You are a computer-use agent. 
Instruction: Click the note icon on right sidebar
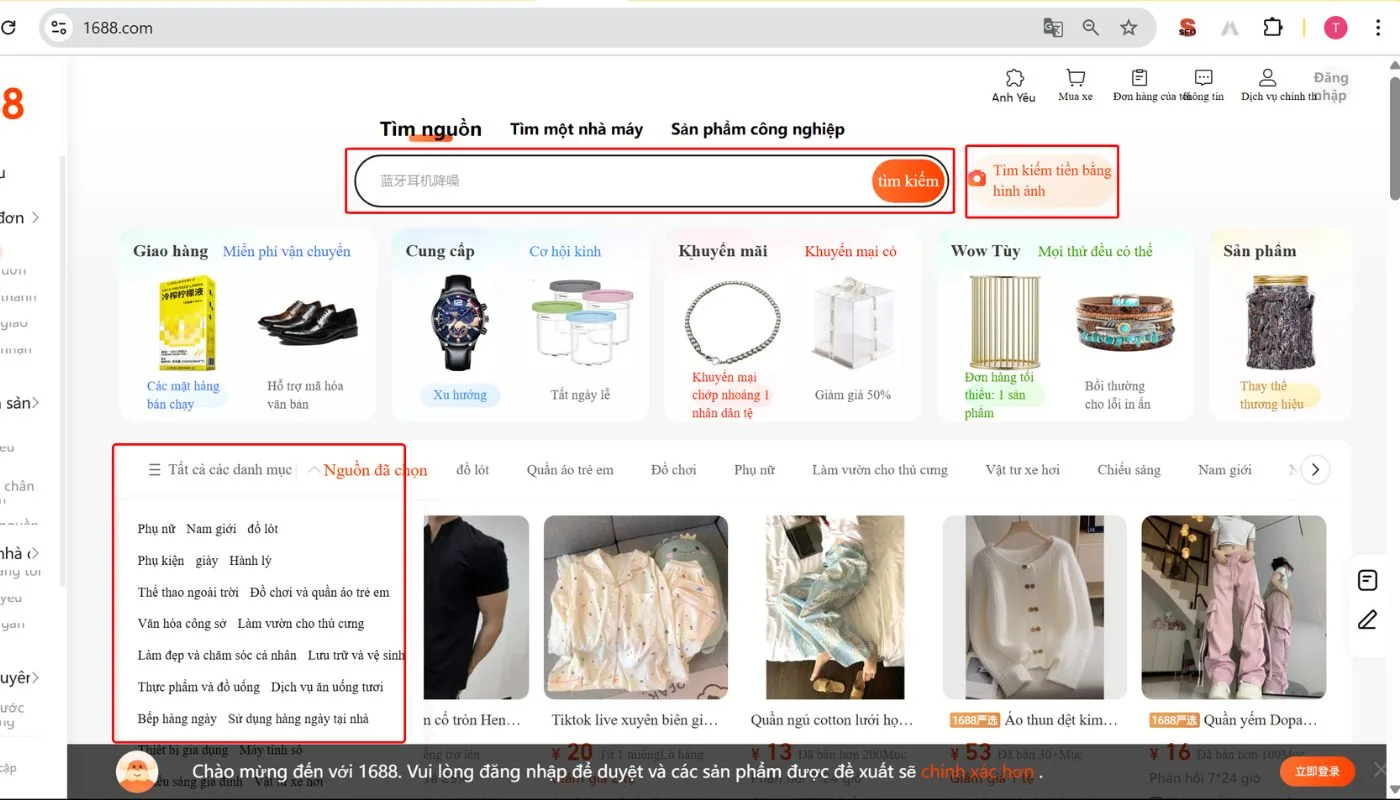tap(1367, 580)
